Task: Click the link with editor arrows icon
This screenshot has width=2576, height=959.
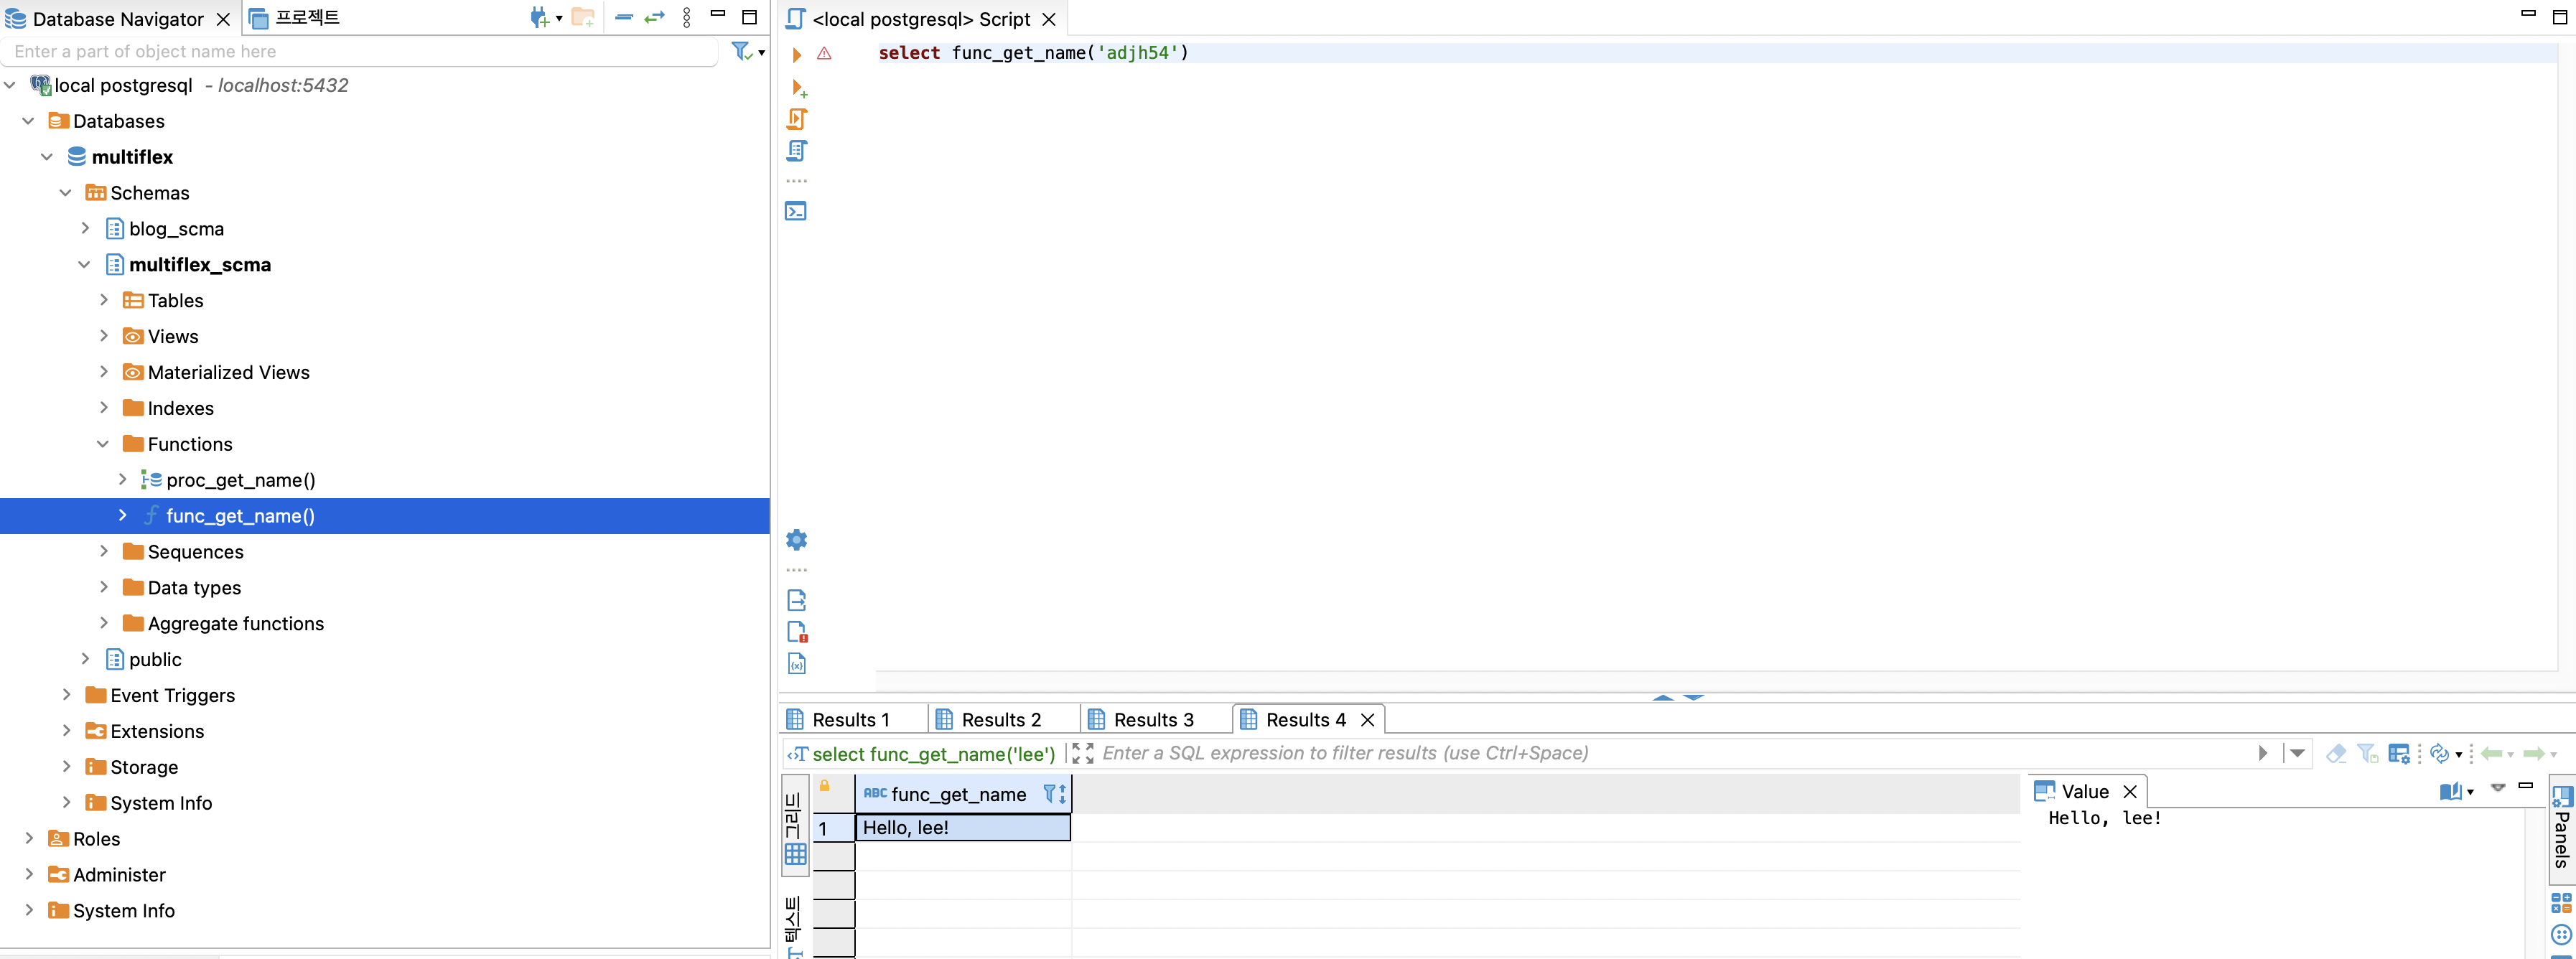Action: tap(654, 18)
